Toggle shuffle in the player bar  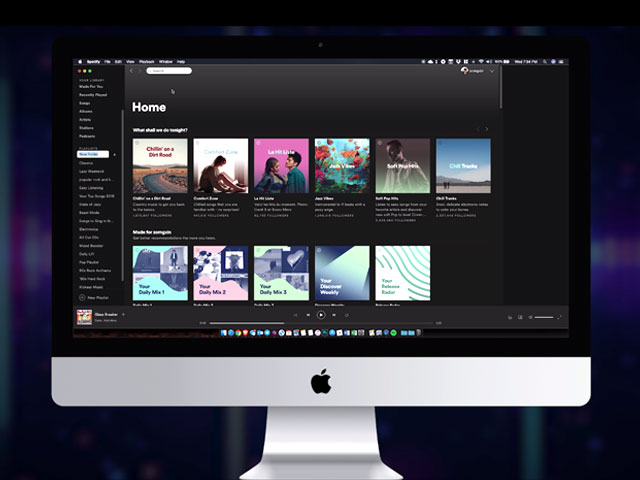pyautogui.click(x=296, y=315)
